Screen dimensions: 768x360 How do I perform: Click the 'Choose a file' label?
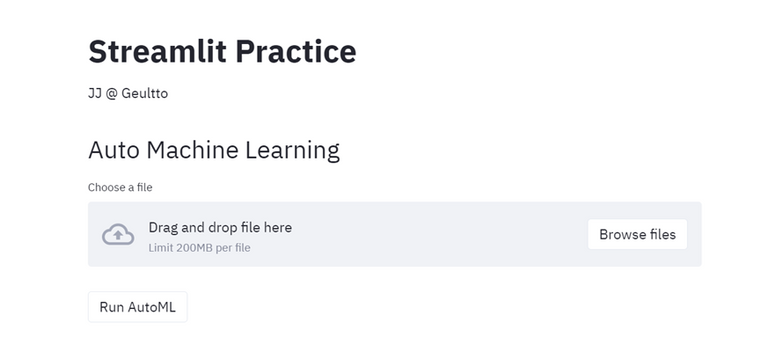tap(120, 188)
